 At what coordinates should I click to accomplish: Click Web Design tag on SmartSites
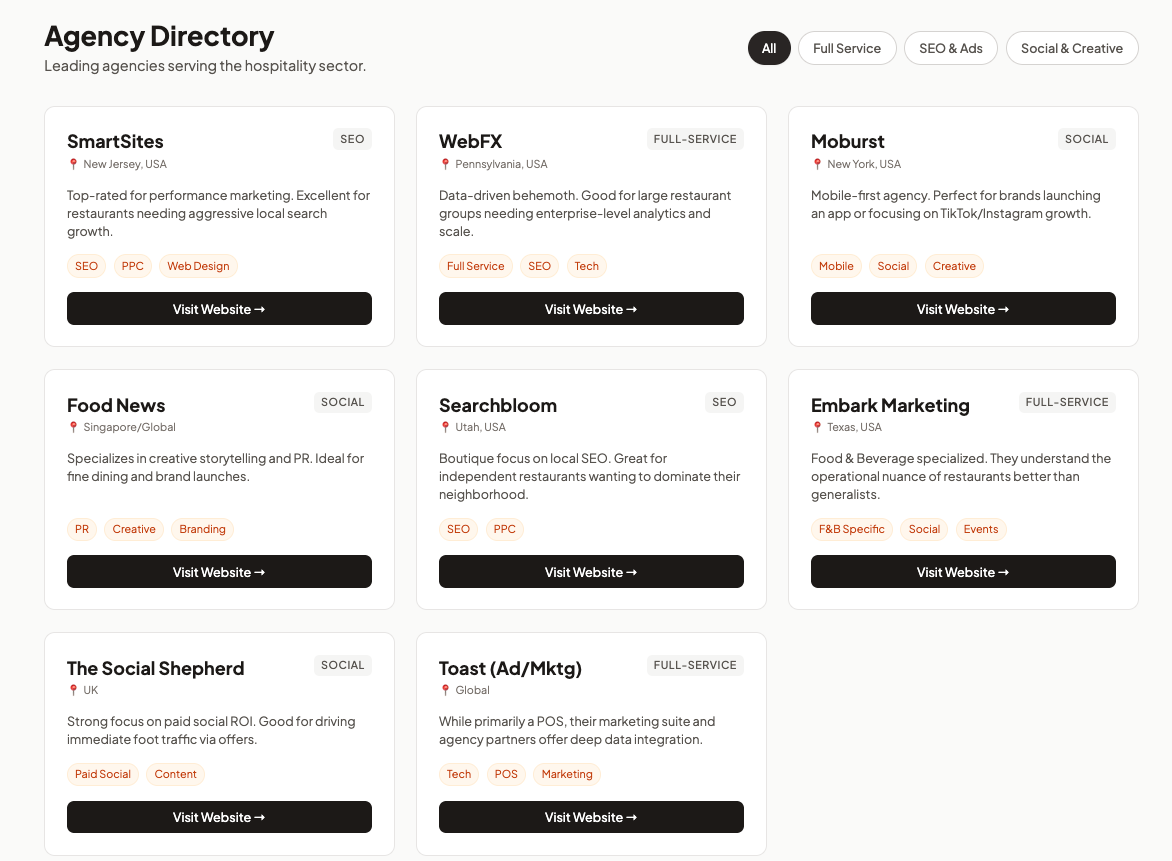(x=198, y=266)
